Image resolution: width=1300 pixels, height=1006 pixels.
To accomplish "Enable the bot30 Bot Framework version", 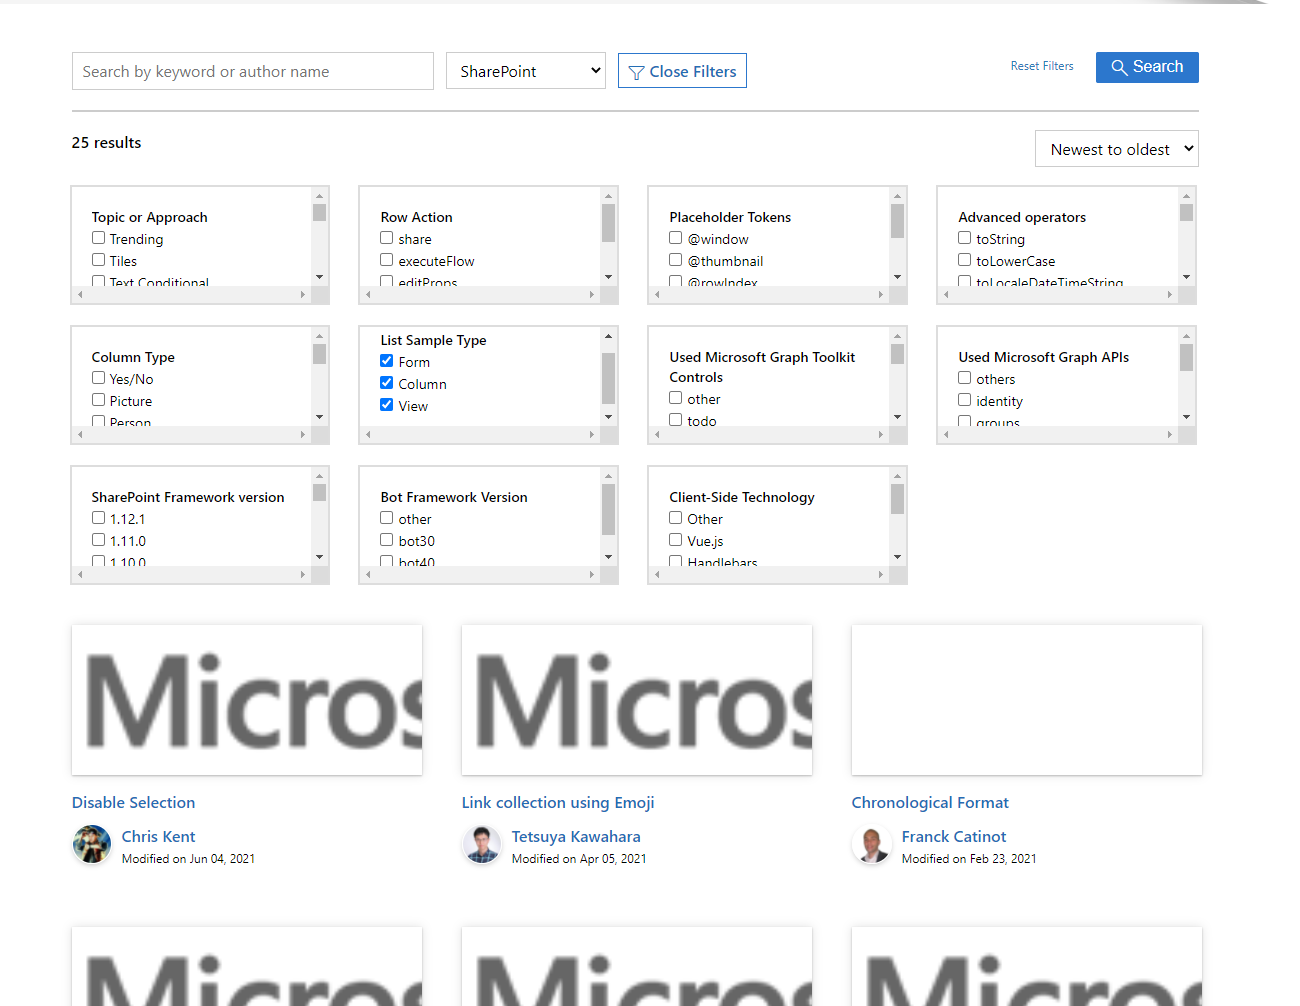I will click(386, 540).
